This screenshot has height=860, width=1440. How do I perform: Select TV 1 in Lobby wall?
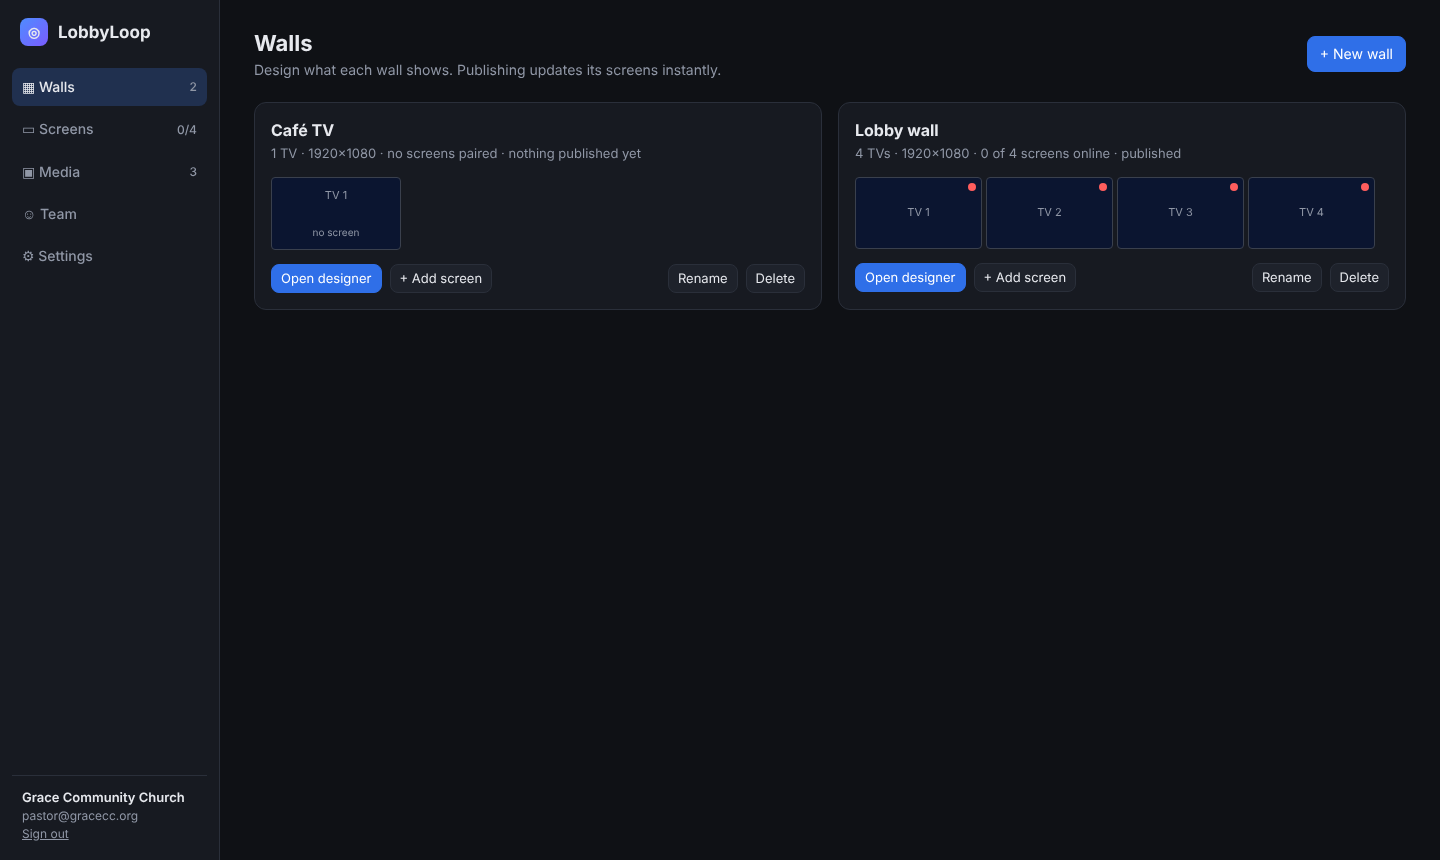918,213
